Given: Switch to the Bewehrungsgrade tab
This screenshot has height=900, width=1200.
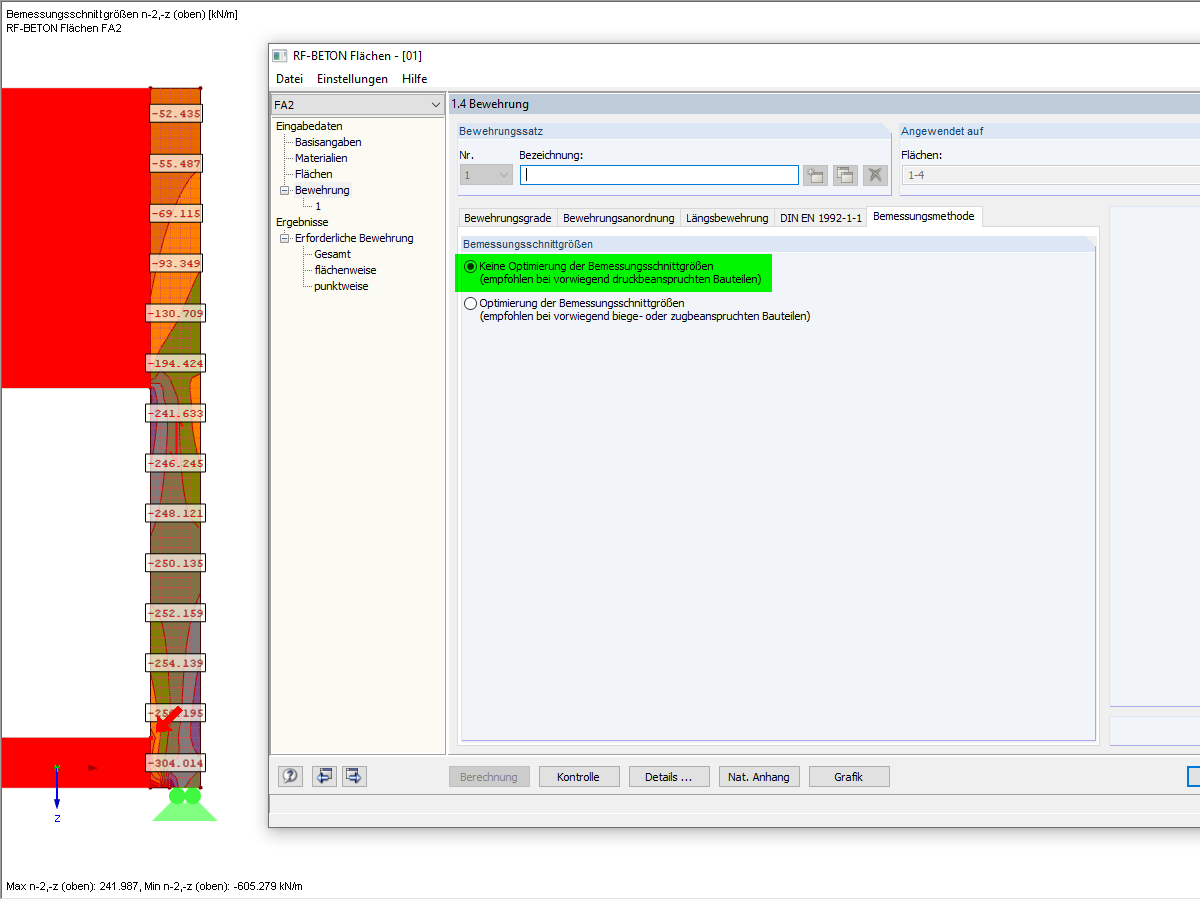Looking at the screenshot, I should tap(507, 218).
